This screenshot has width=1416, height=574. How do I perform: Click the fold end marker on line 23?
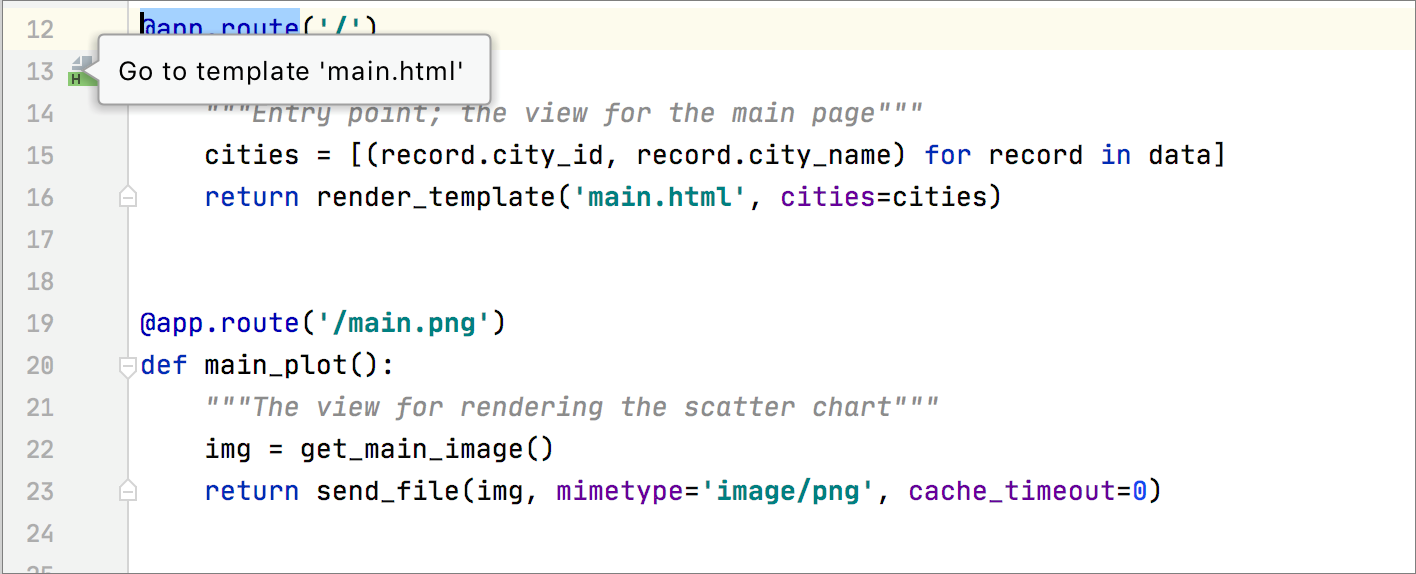tap(127, 491)
